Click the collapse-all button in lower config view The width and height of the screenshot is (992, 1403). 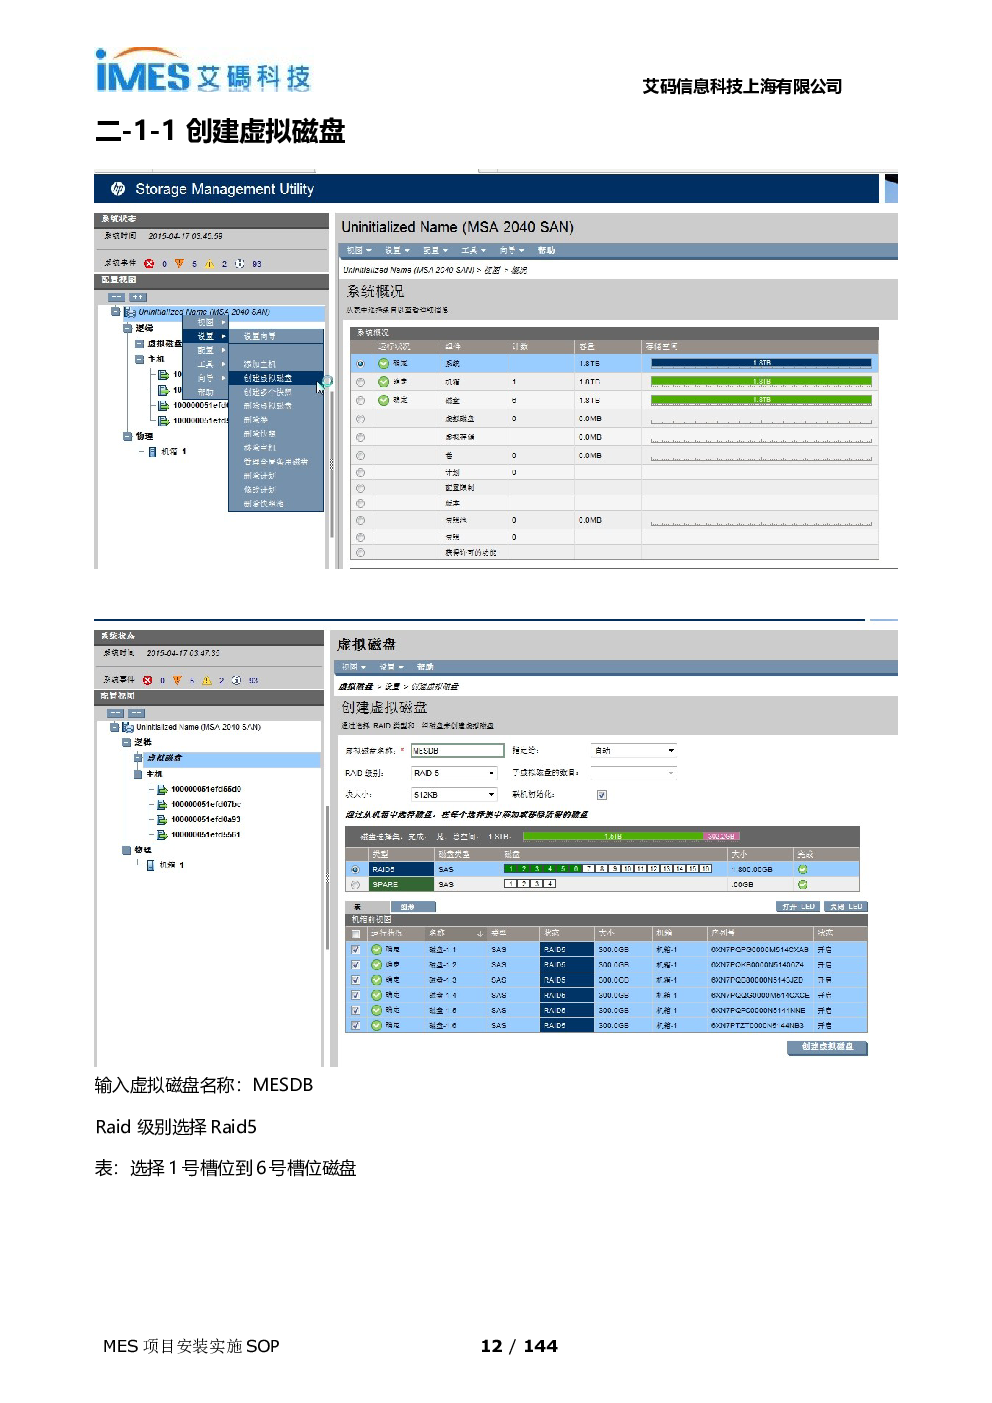[115, 713]
